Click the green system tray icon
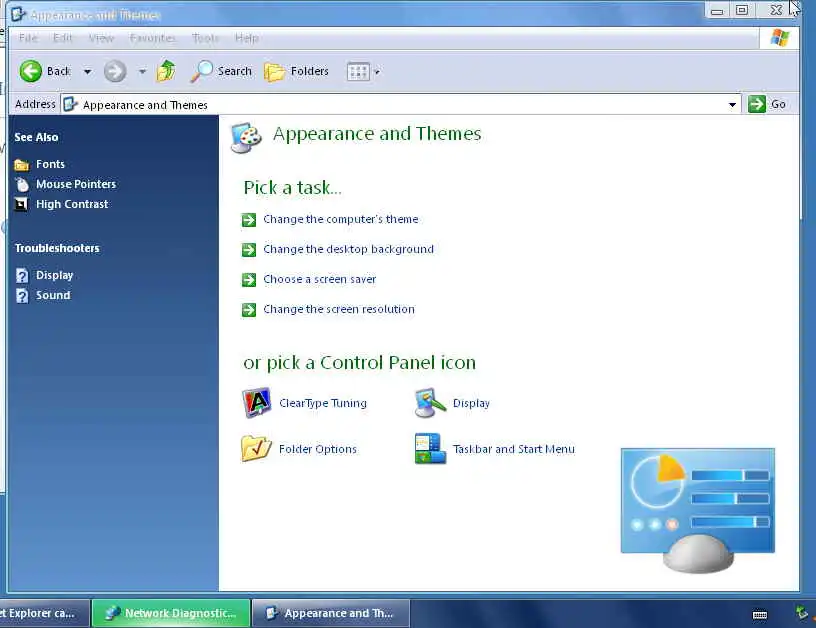Viewport: 816px width, 628px height. pyautogui.click(x=802, y=612)
